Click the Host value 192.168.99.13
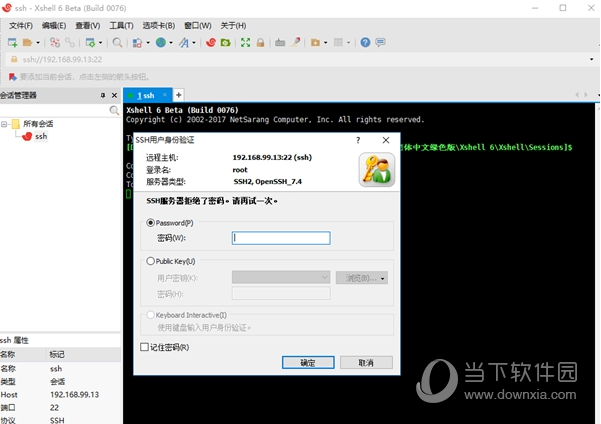601x424 pixels. pos(74,394)
